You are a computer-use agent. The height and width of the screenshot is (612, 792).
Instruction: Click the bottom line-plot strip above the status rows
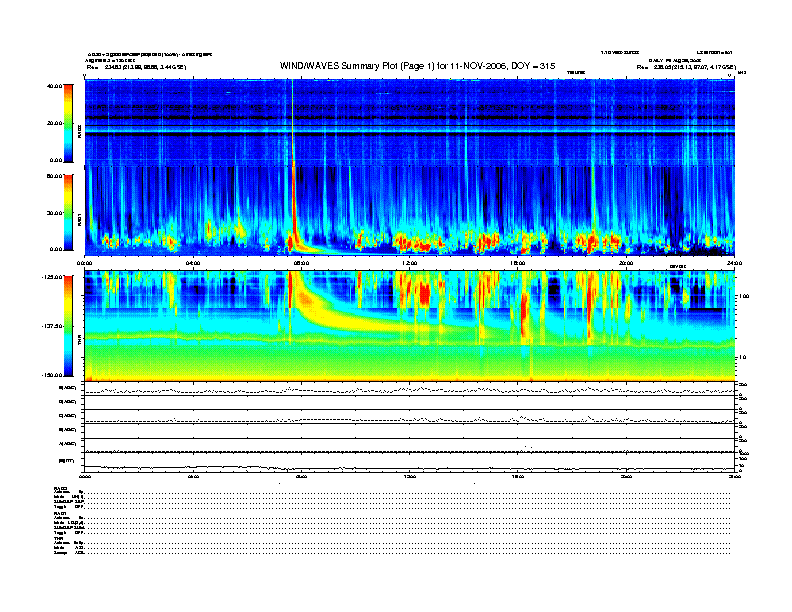tap(410, 462)
